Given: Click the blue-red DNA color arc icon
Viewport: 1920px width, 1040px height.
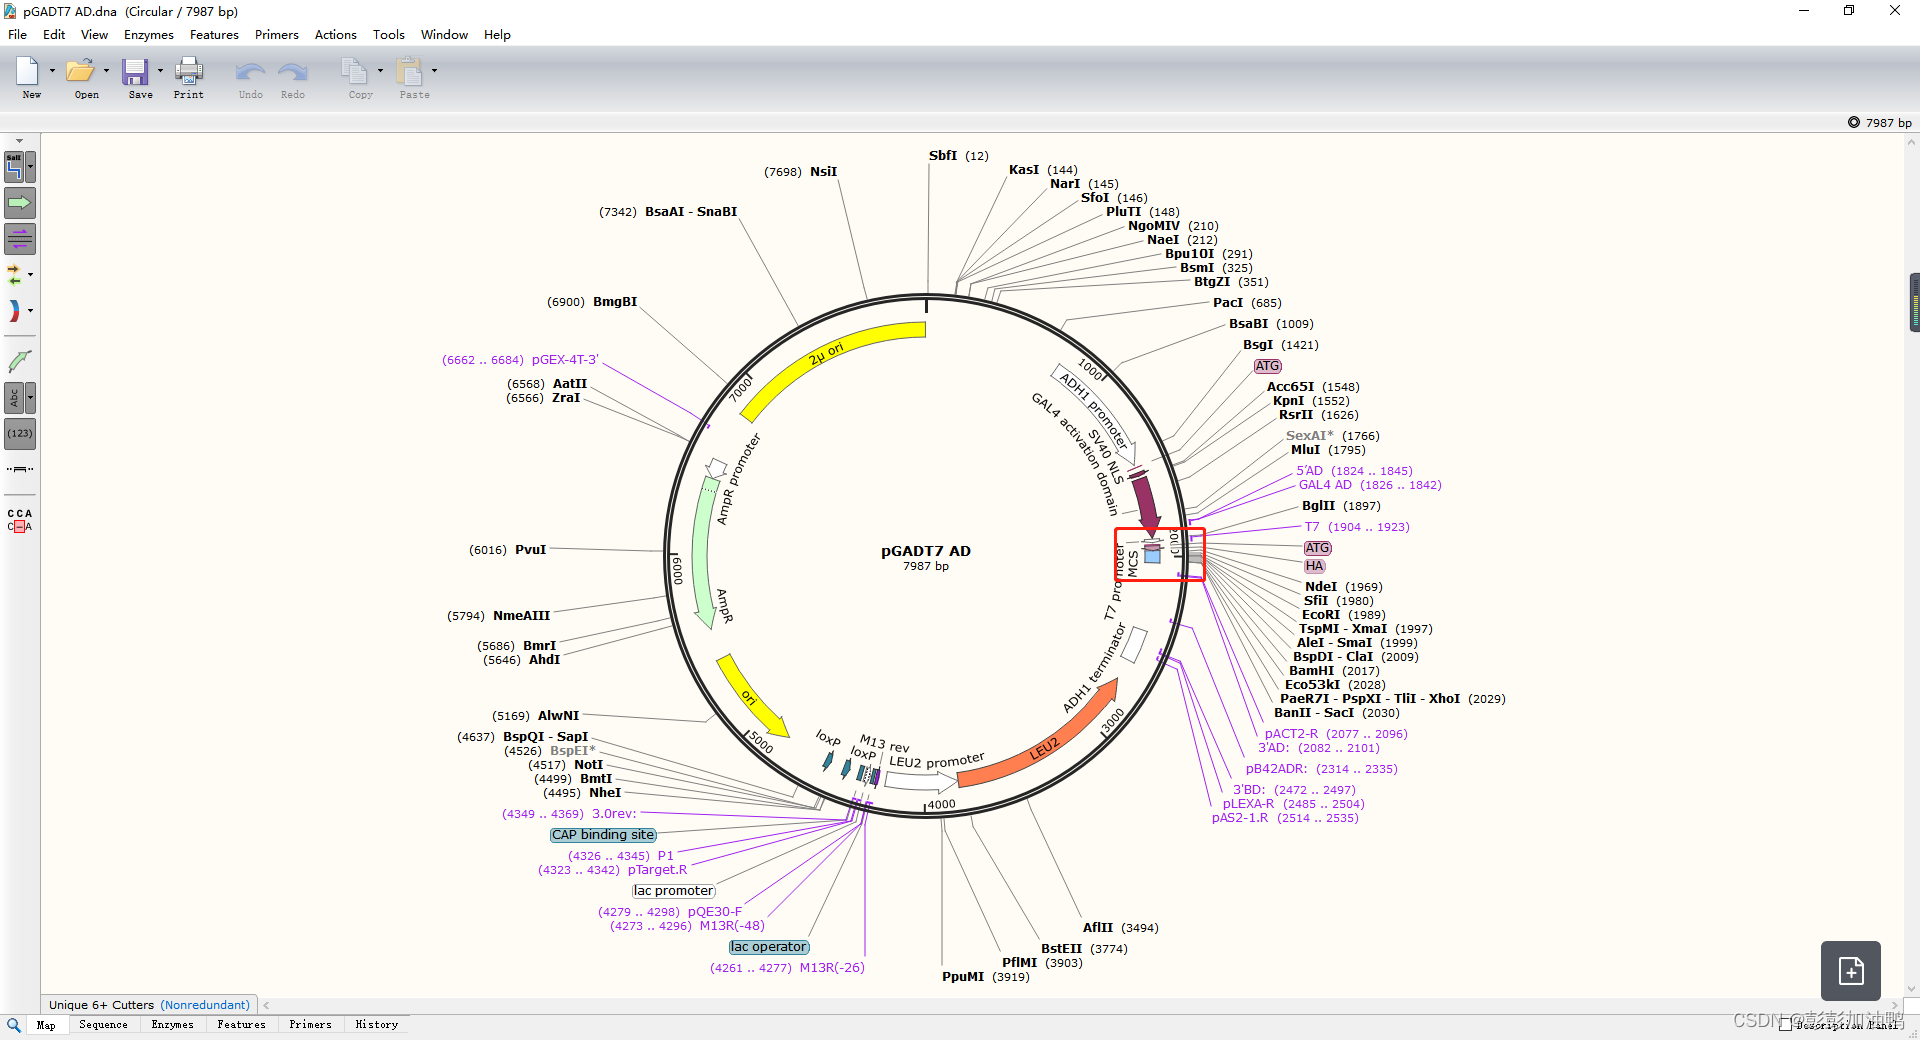Looking at the screenshot, I should (x=14, y=311).
